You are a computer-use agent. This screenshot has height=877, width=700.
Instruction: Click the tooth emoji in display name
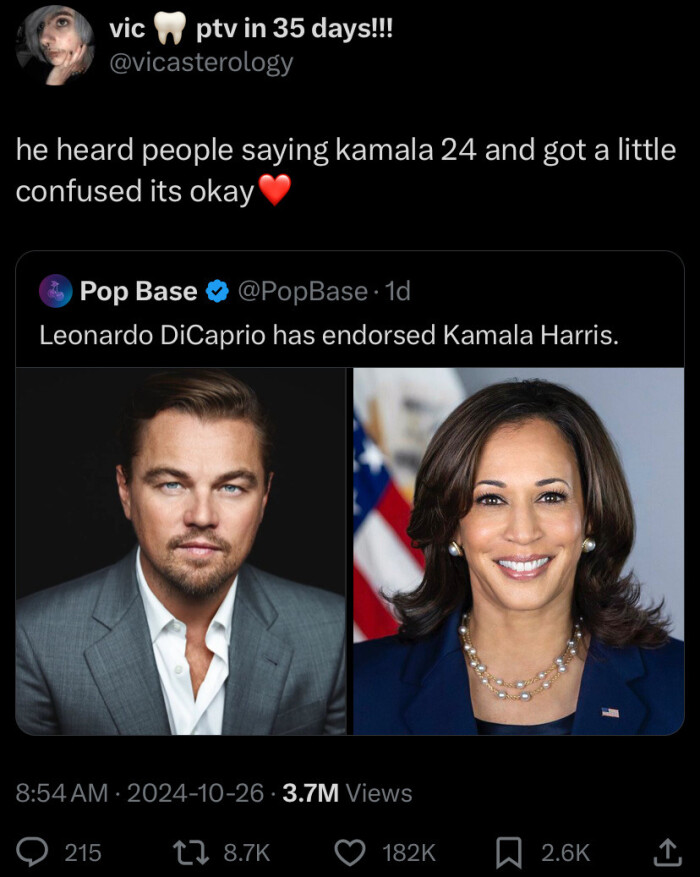click(x=171, y=30)
